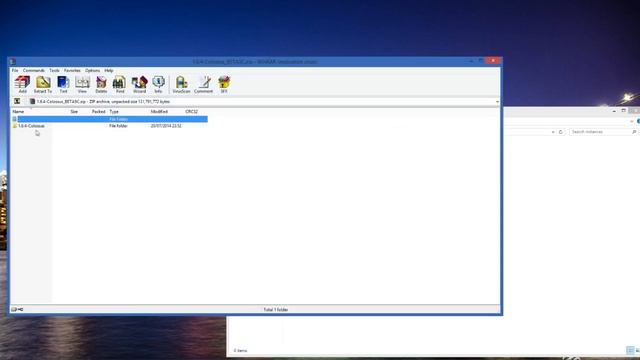Click the SFX toolbar icon
Viewport: 640px width, 360px height.
tap(224, 83)
